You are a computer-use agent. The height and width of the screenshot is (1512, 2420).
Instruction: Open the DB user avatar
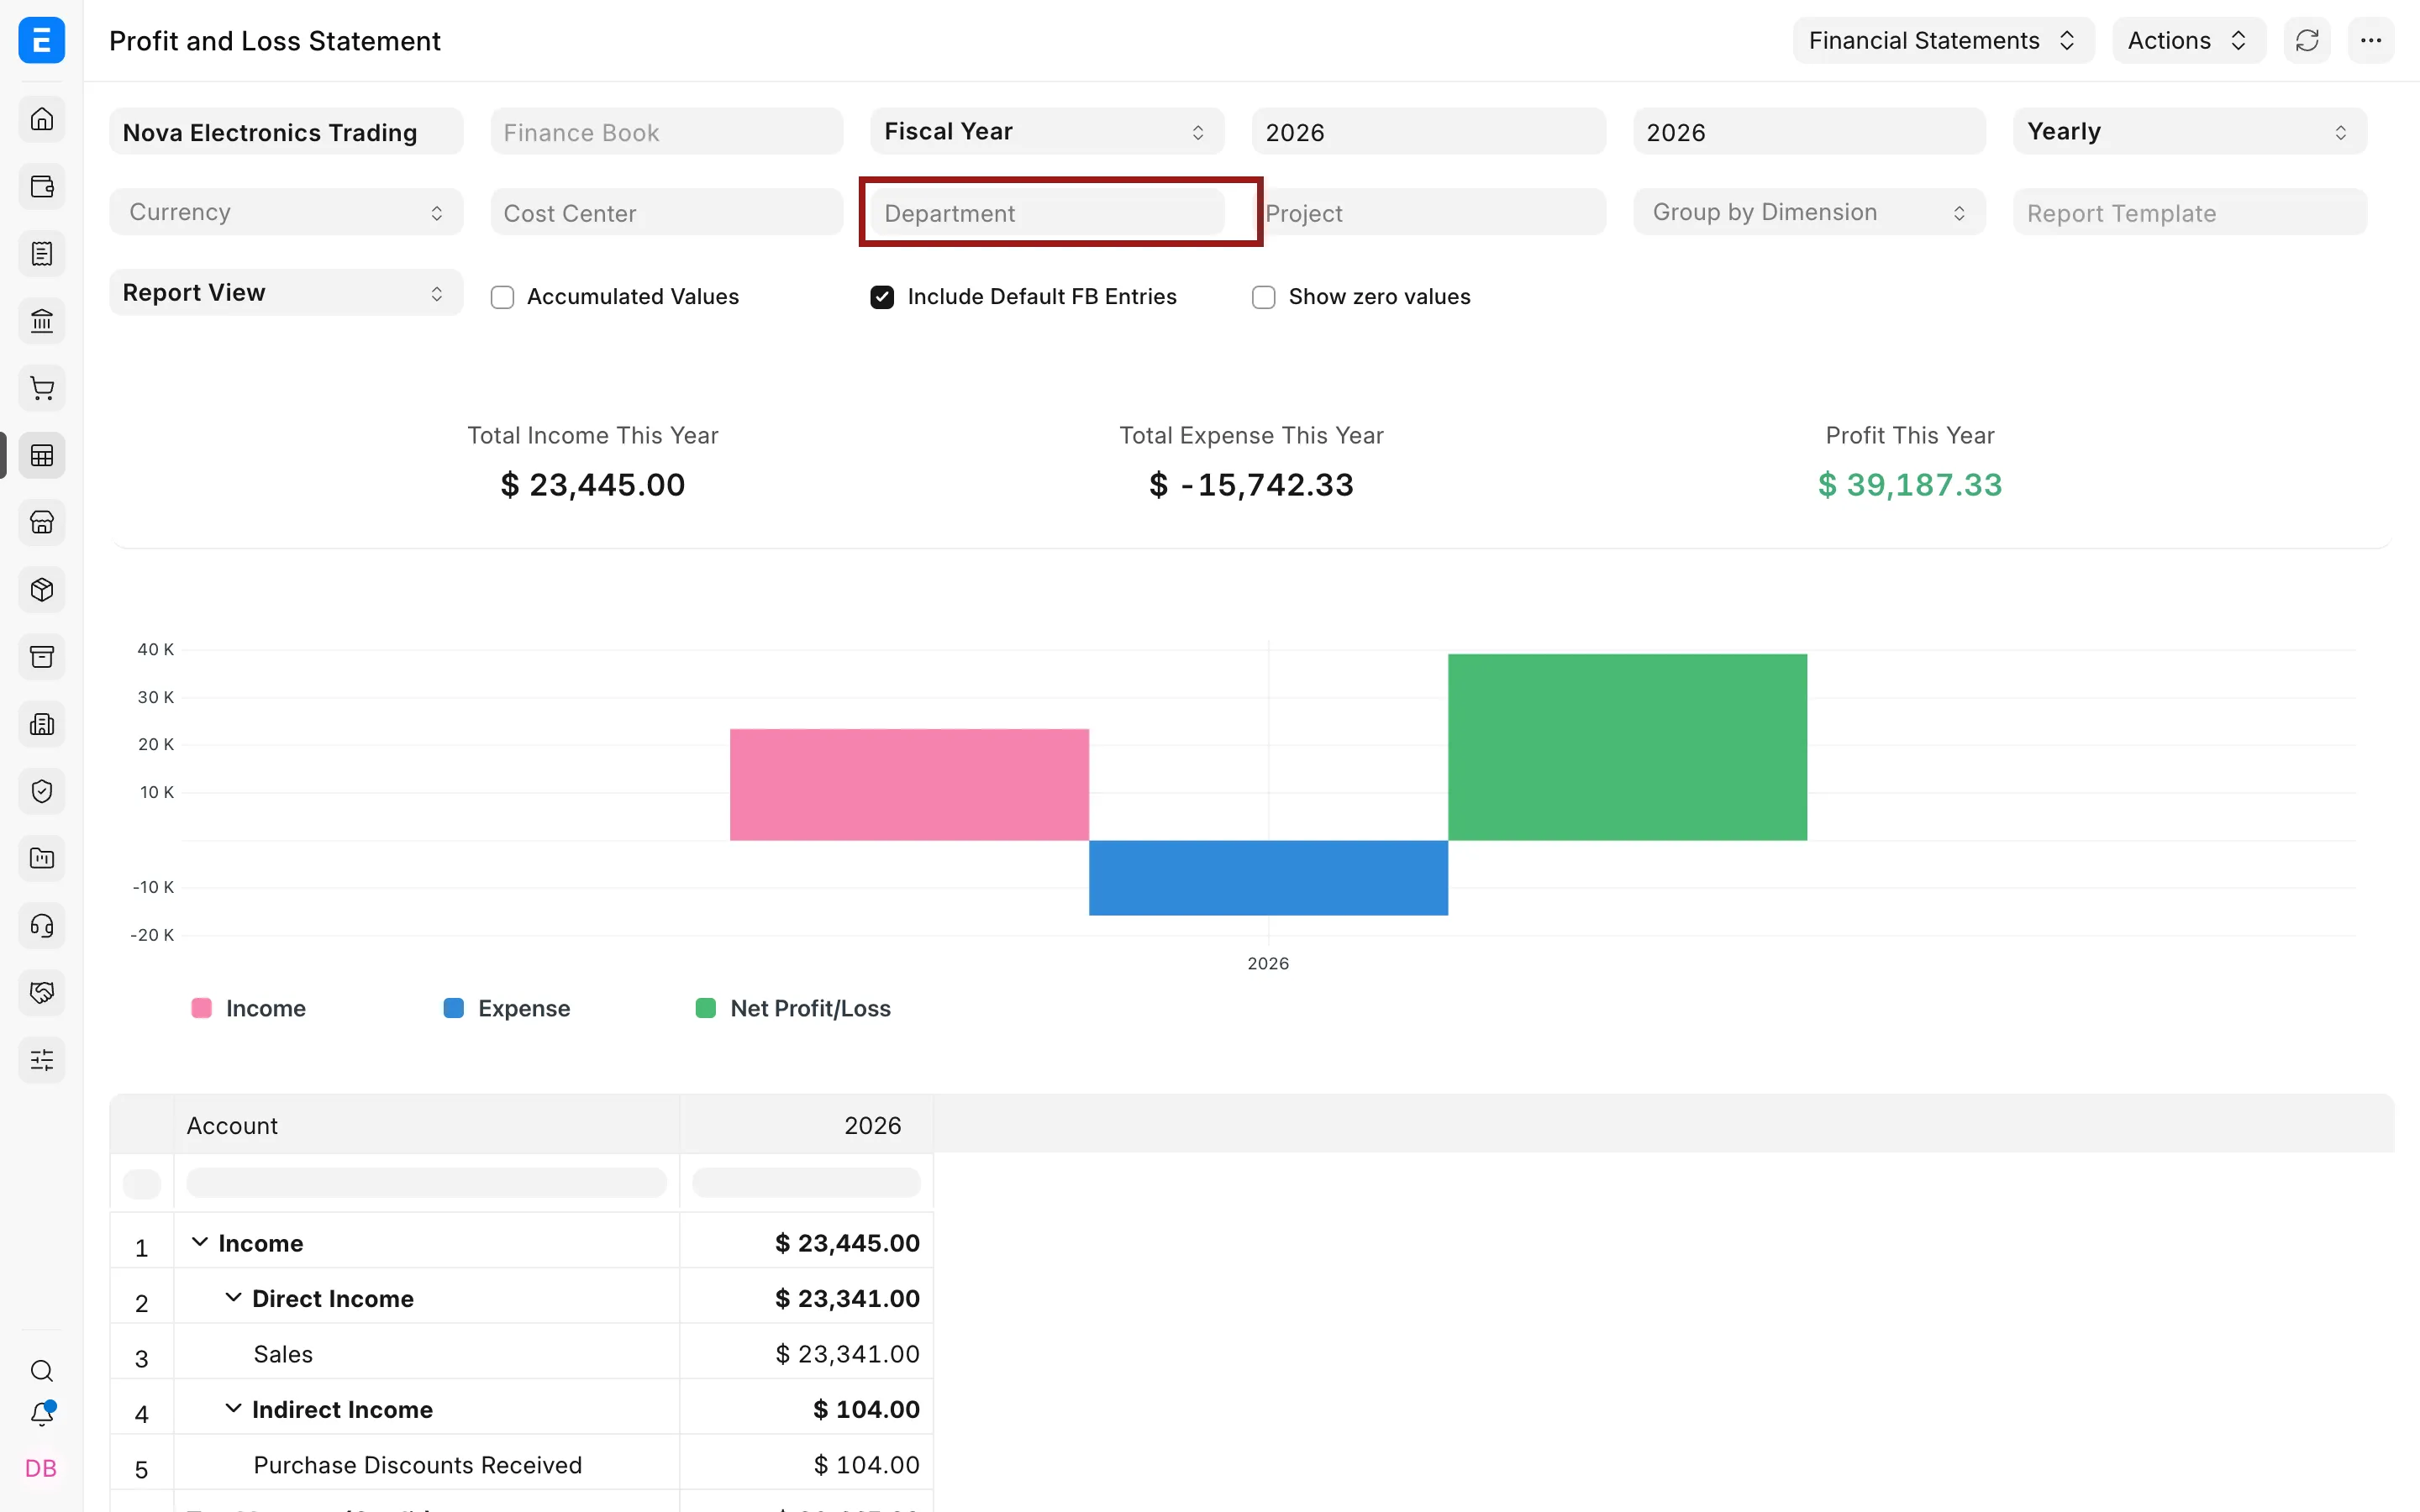point(41,1468)
